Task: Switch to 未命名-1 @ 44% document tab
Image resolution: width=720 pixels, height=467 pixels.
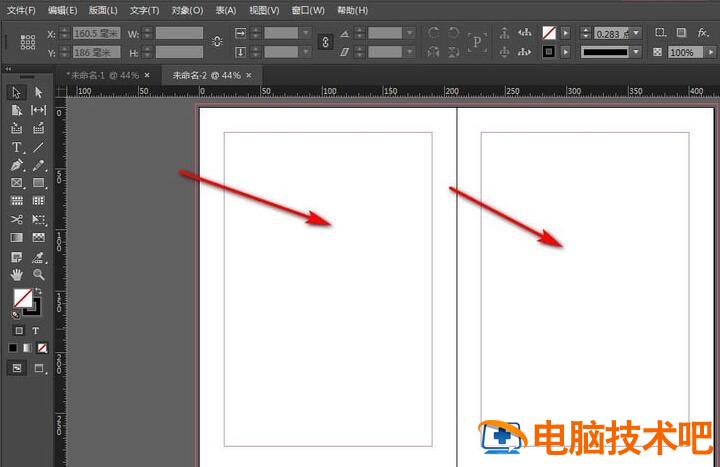Action: (x=103, y=75)
